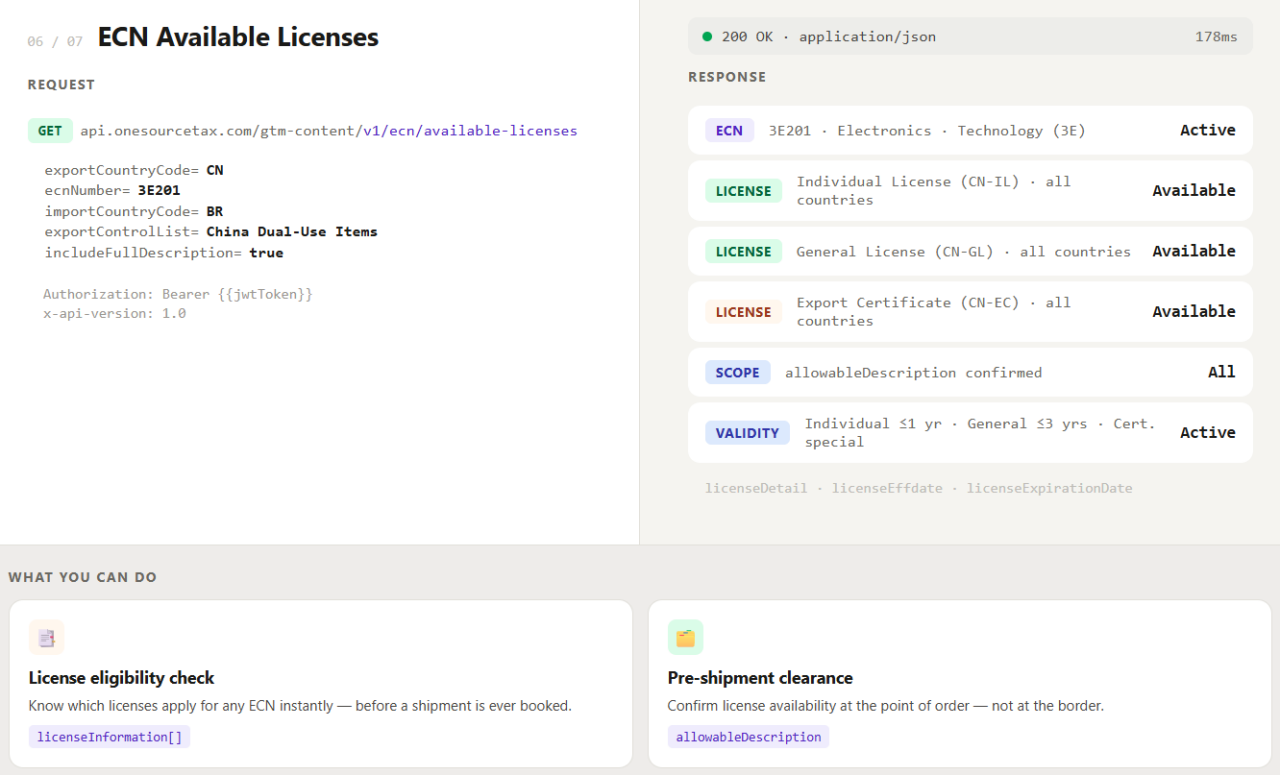
Task: Click the licenseInformation[] code tag
Action: point(109,737)
